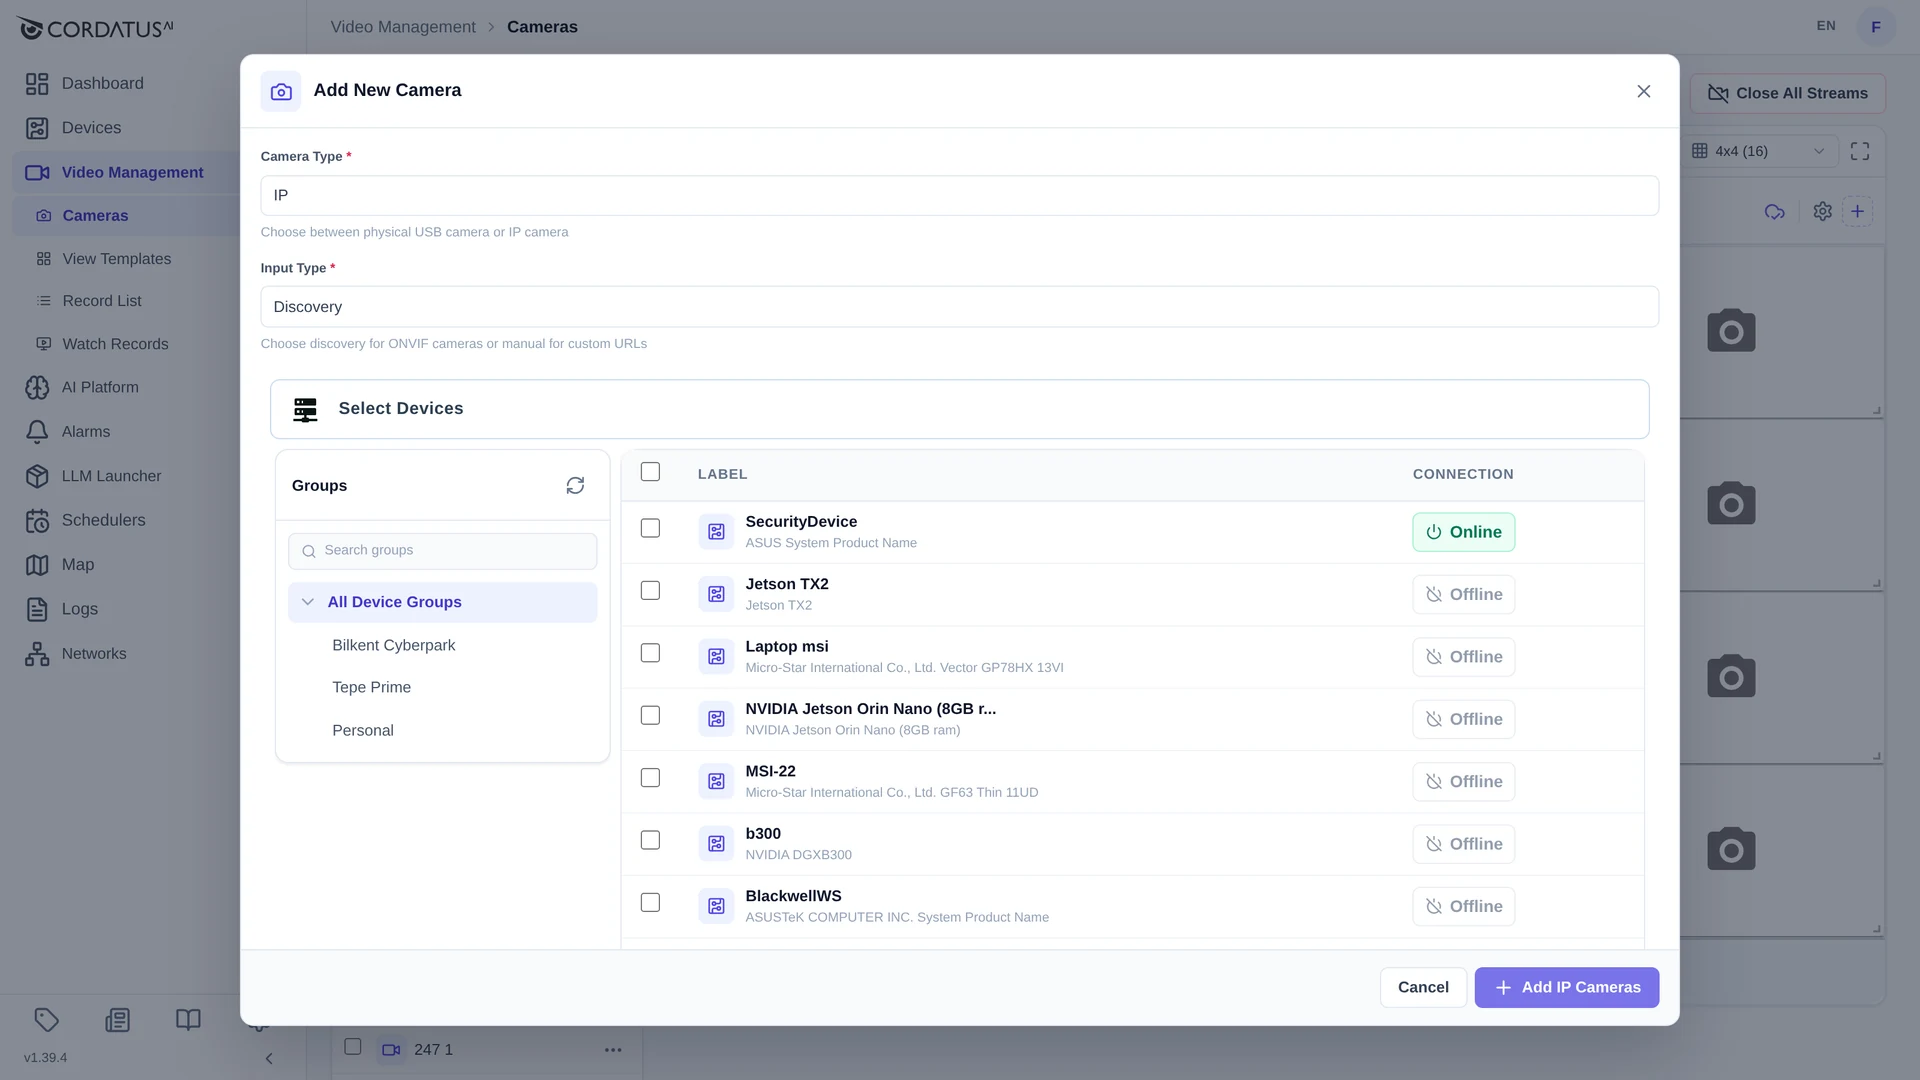Click the camera icon in dialog header
Screen dimensions: 1920x1080
tap(281, 91)
